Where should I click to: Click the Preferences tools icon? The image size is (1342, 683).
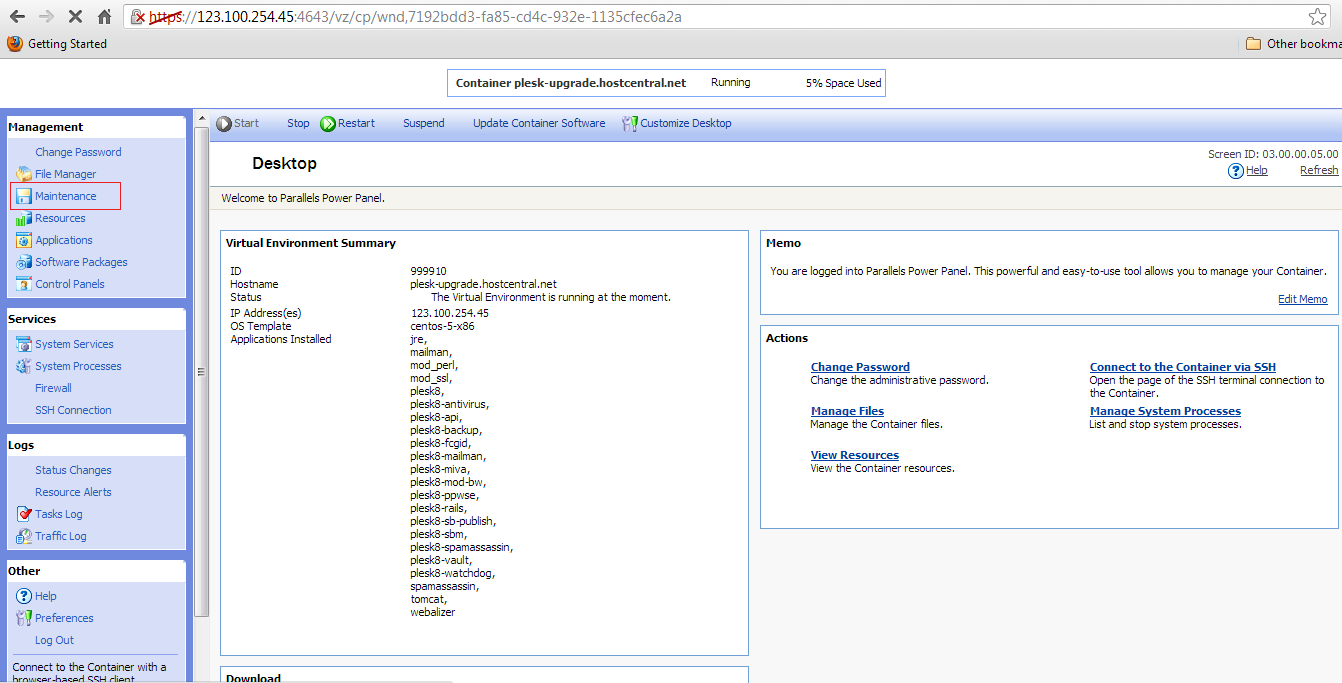click(24, 618)
